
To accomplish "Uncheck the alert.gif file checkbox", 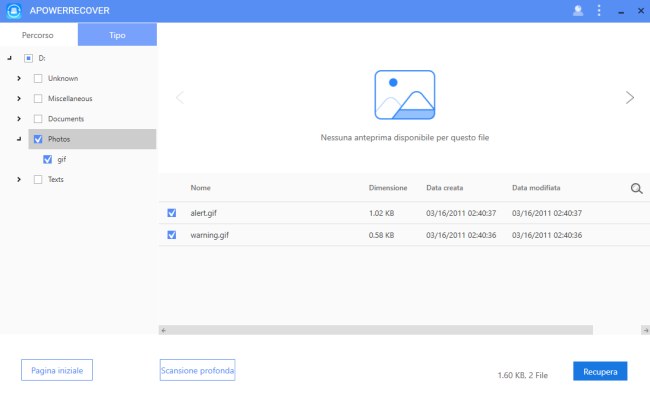I will pos(172,213).
